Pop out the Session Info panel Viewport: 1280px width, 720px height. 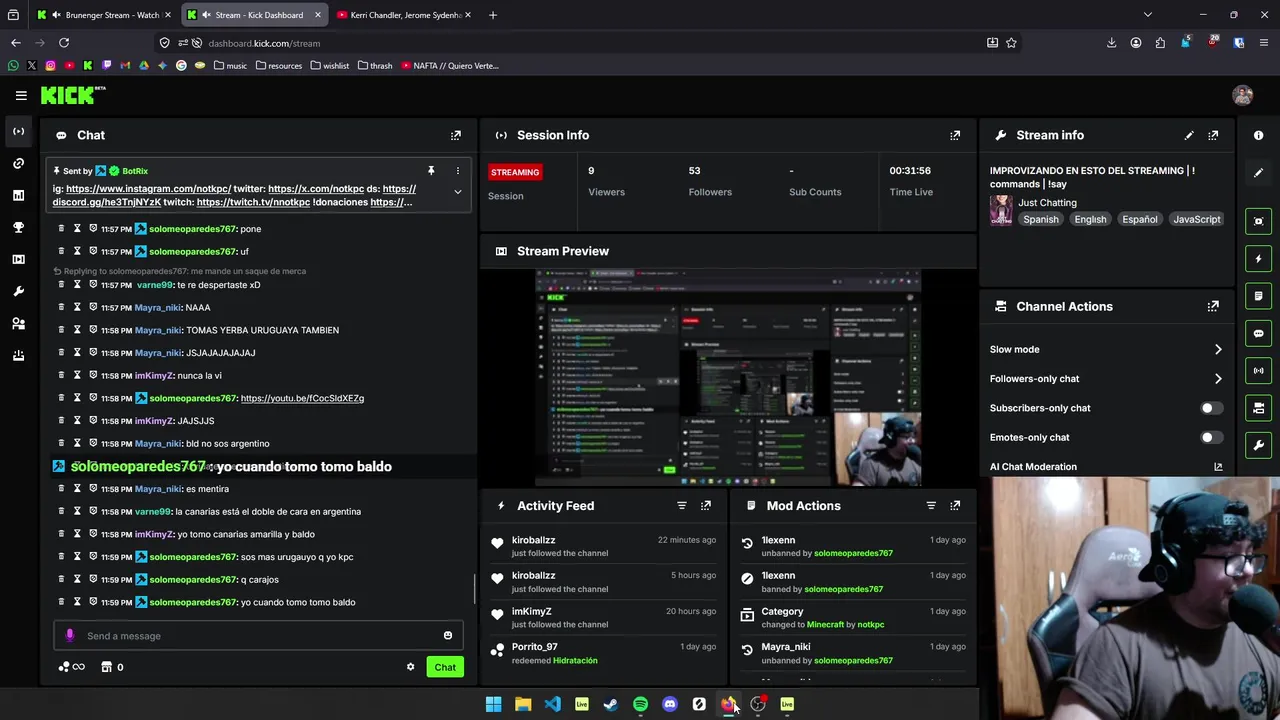click(x=955, y=135)
